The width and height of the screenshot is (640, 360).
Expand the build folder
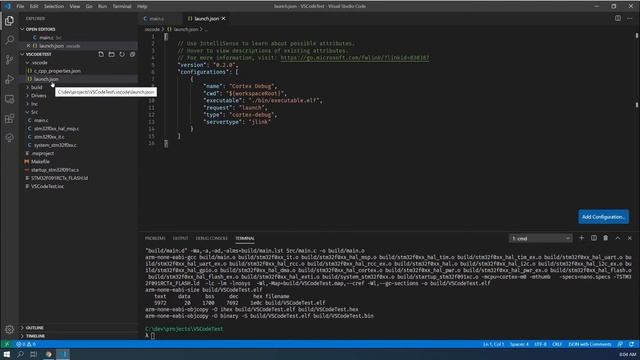click(x=36, y=87)
